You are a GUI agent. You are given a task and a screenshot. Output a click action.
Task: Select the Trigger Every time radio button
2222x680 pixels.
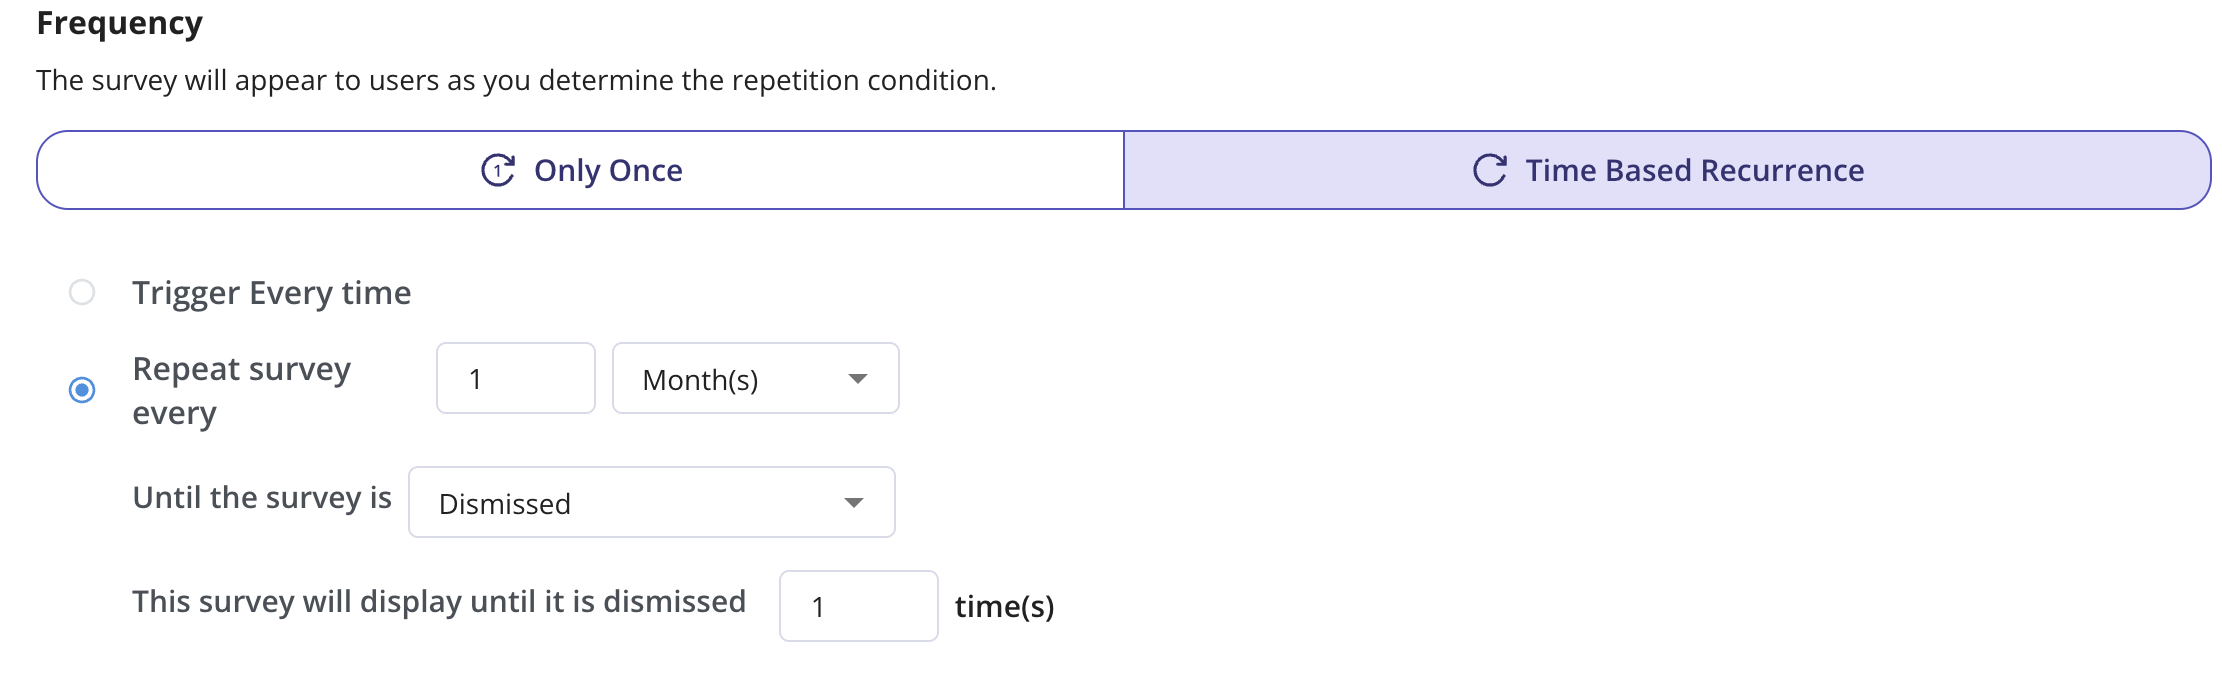point(82,292)
